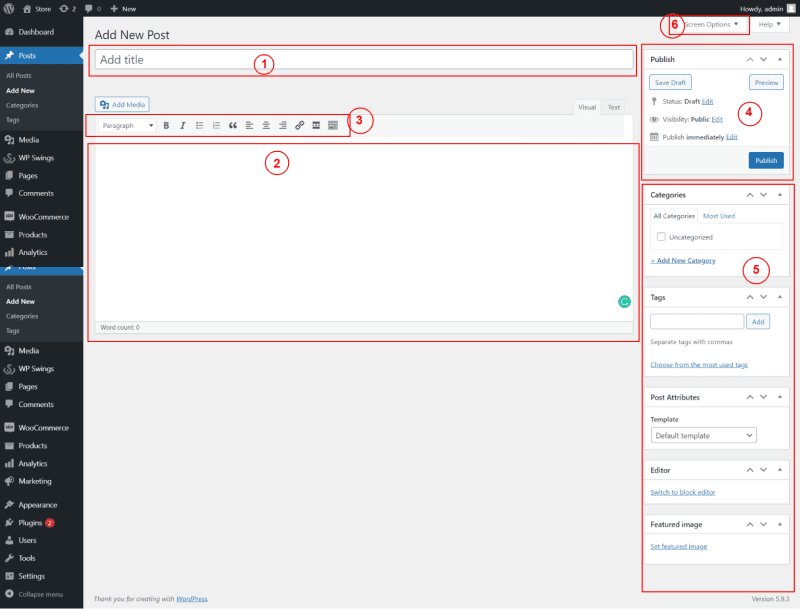Open the Template dropdown in Post Attributes
800x609 pixels.
coord(703,435)
